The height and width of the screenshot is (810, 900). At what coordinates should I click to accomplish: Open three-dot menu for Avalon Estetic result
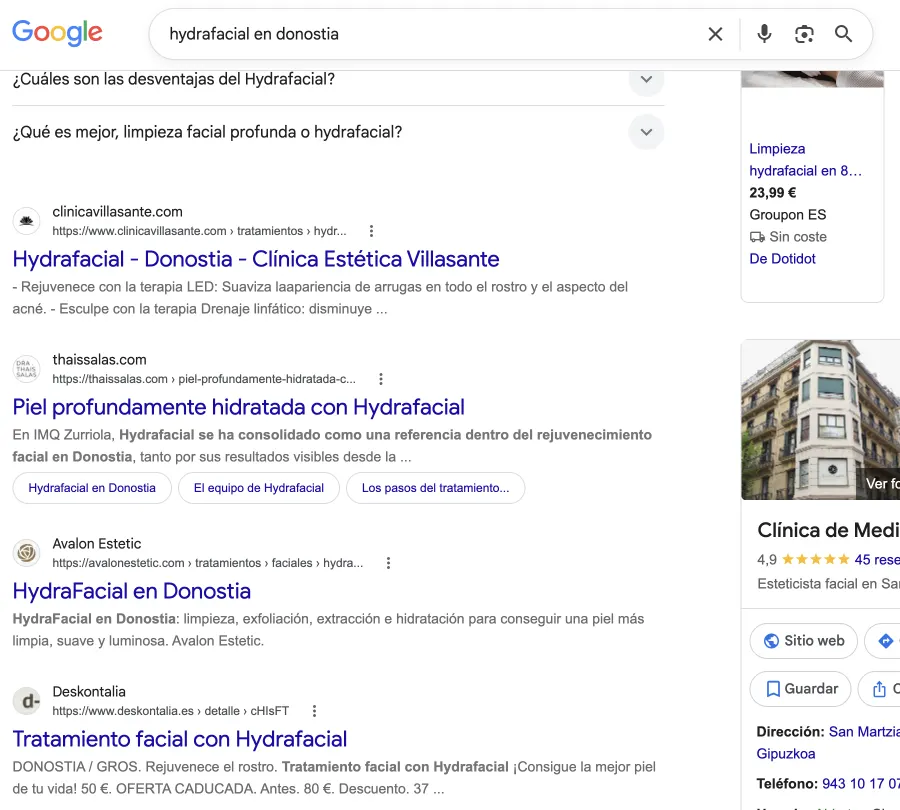click(x=389, y=563)
